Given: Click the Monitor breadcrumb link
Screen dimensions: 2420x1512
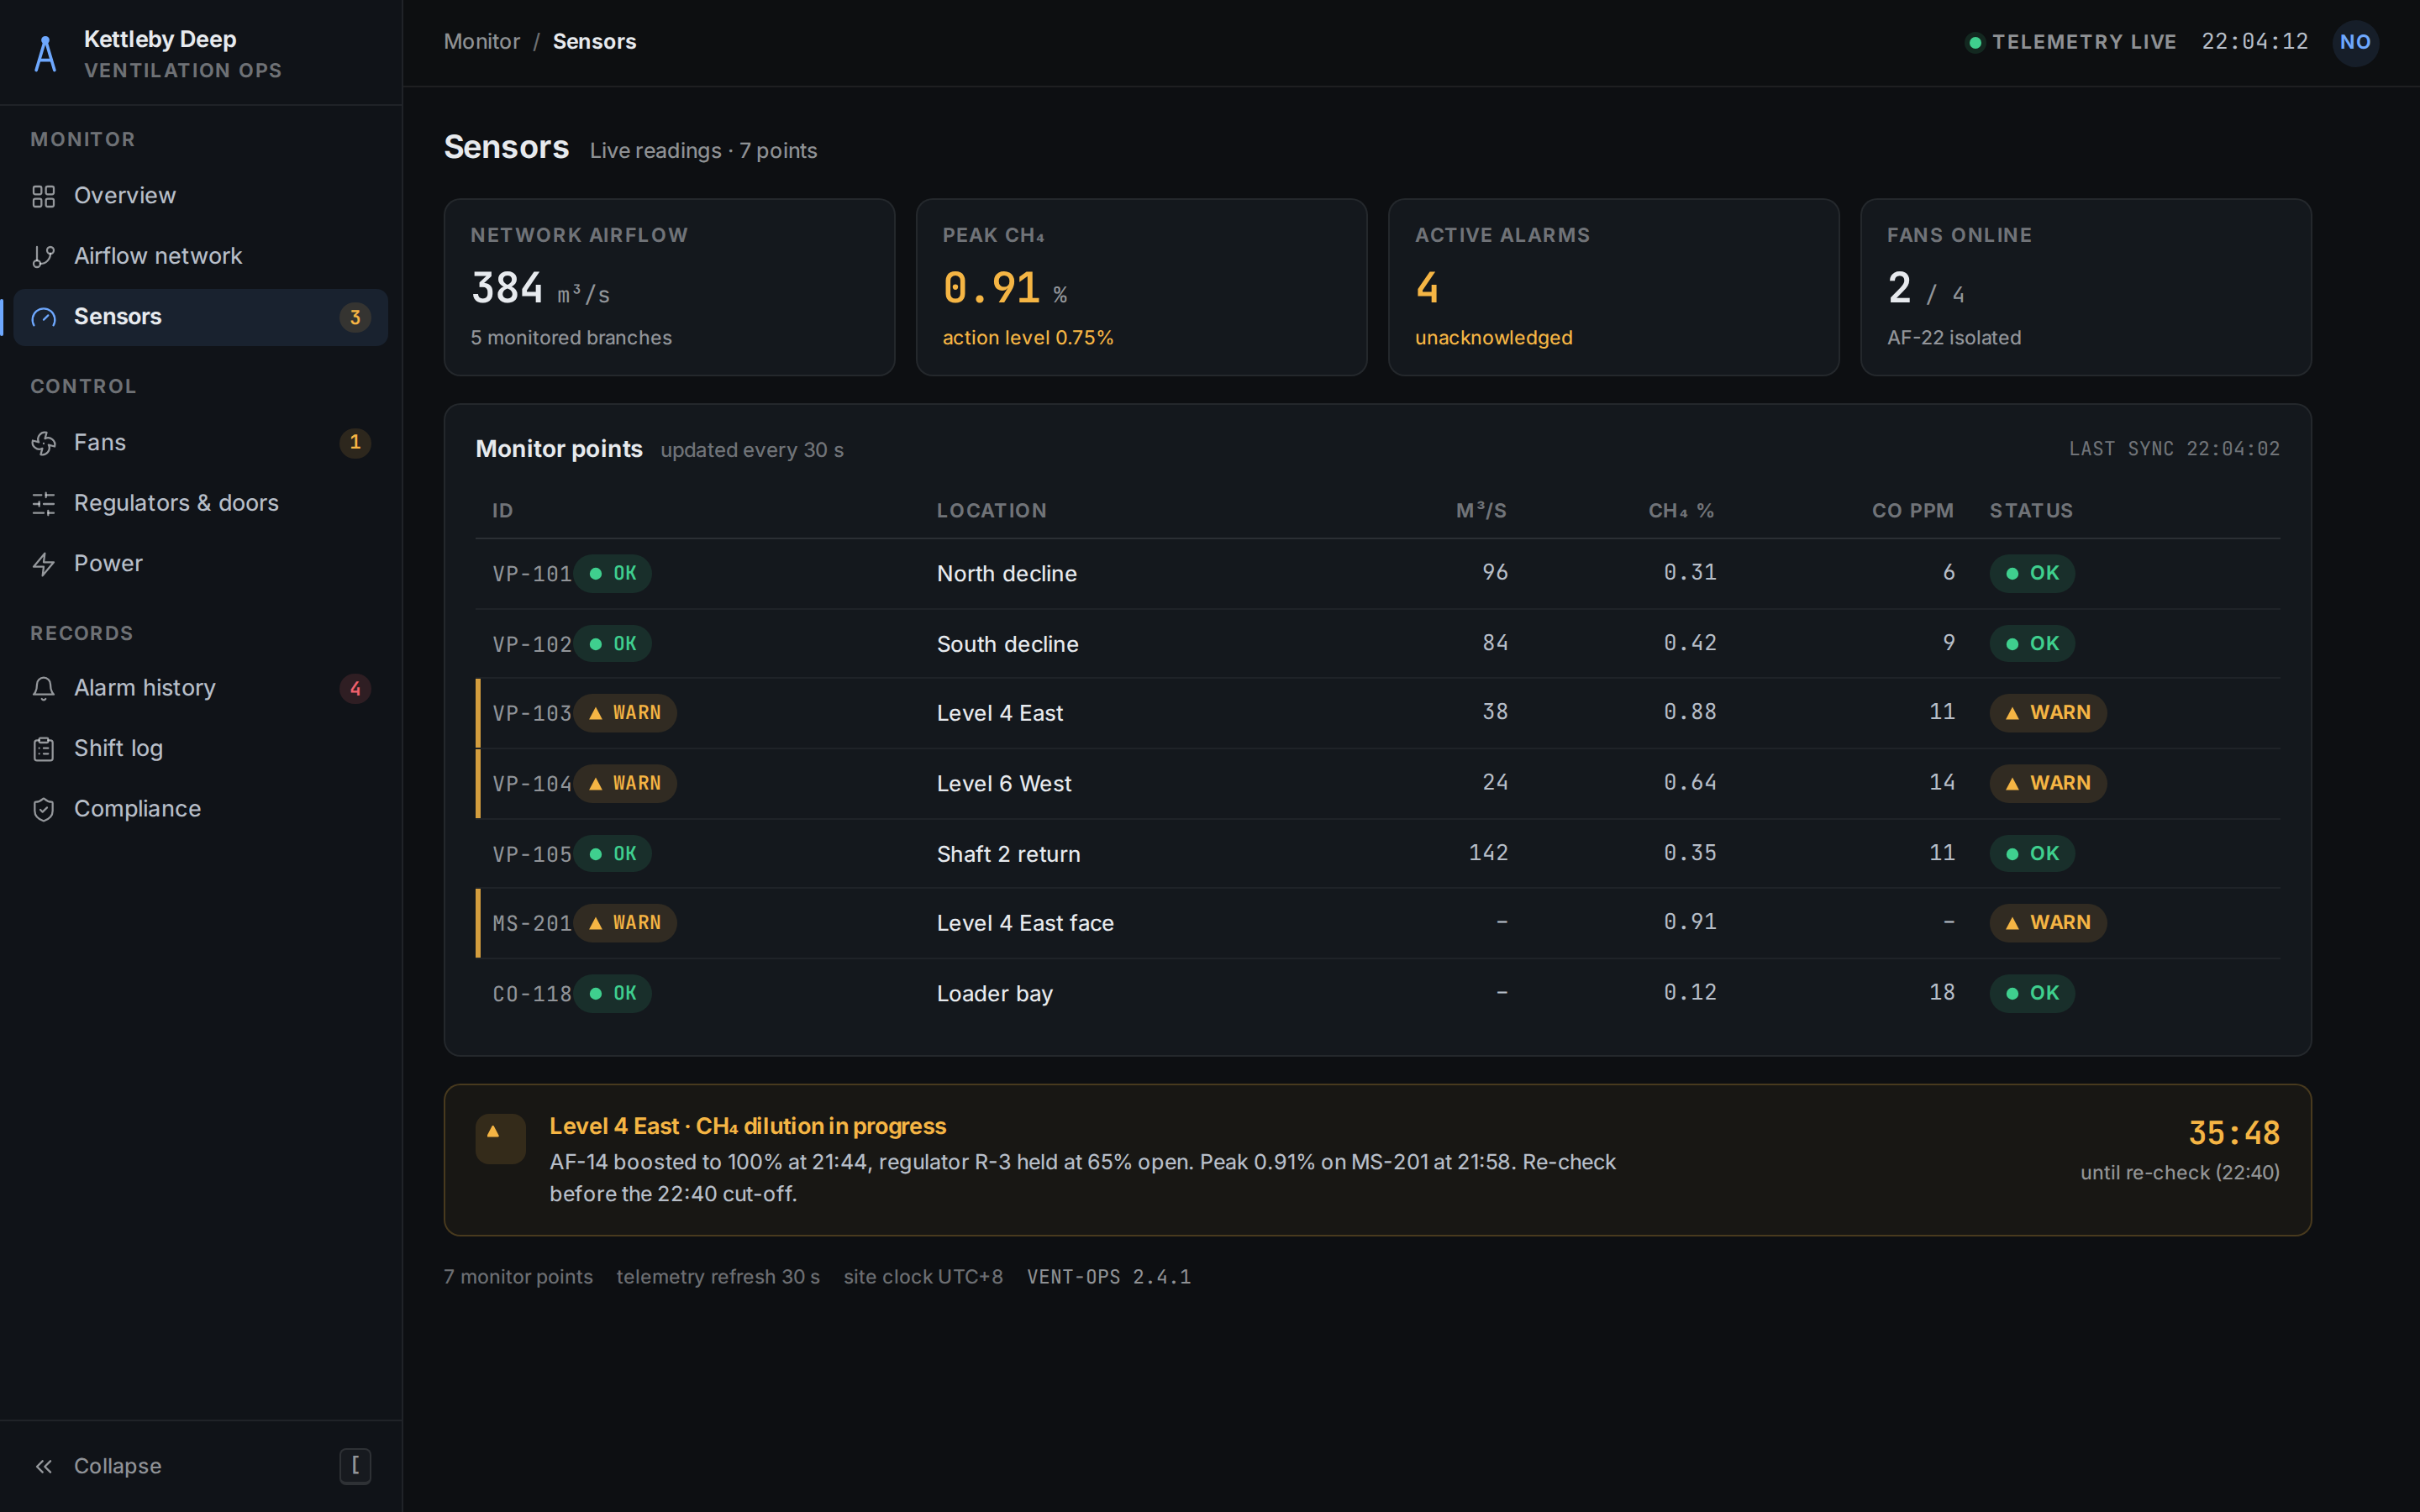Looking at the screenshot, I should pos(482,42).
